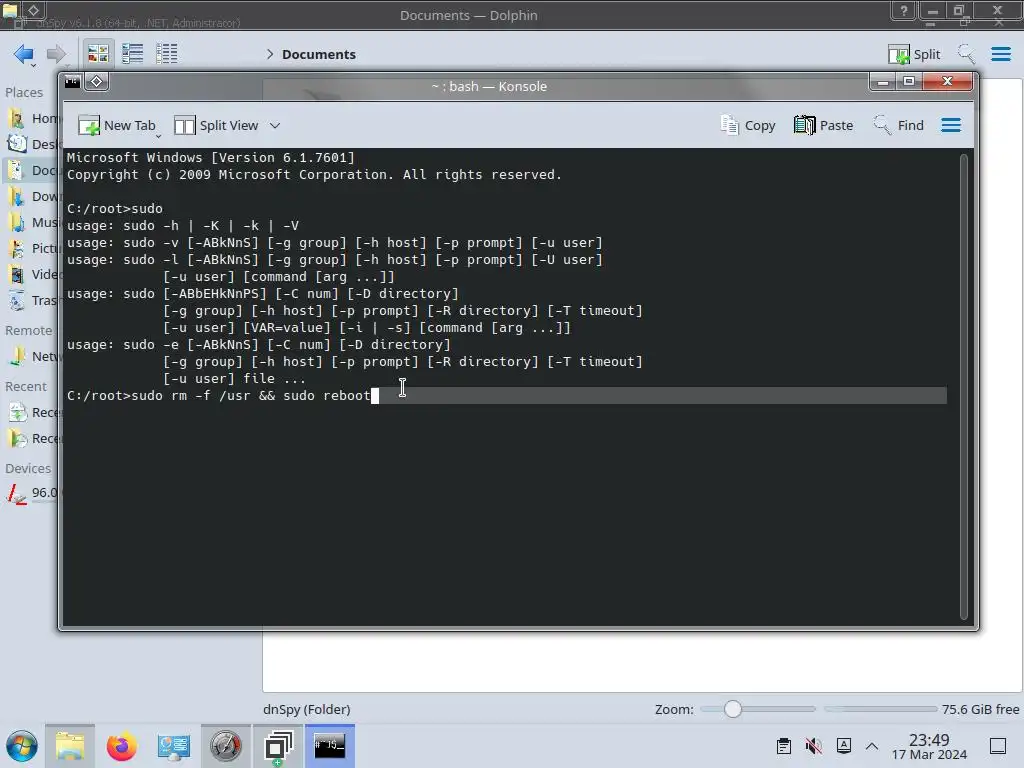Open a New Tab in Konsole

[x=116, y=125]
